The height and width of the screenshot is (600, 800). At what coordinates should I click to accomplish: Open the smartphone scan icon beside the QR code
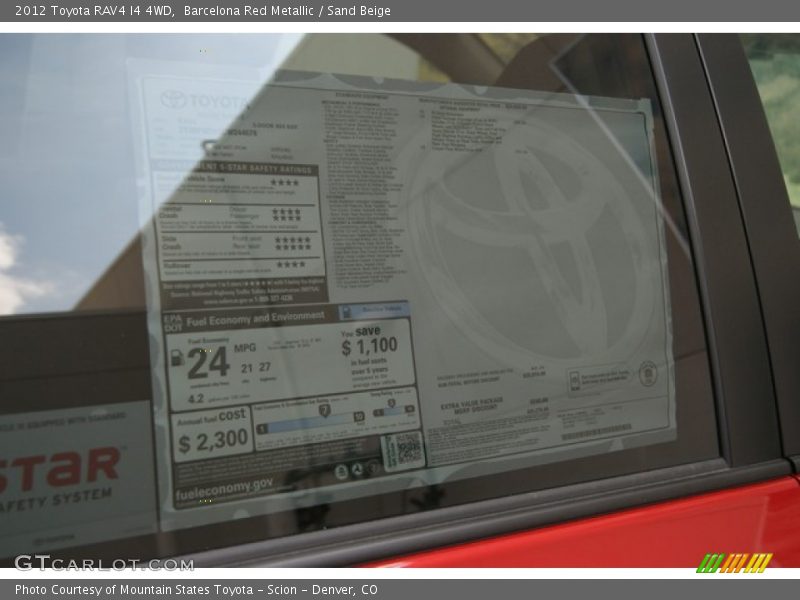click(x=390, y=450)
